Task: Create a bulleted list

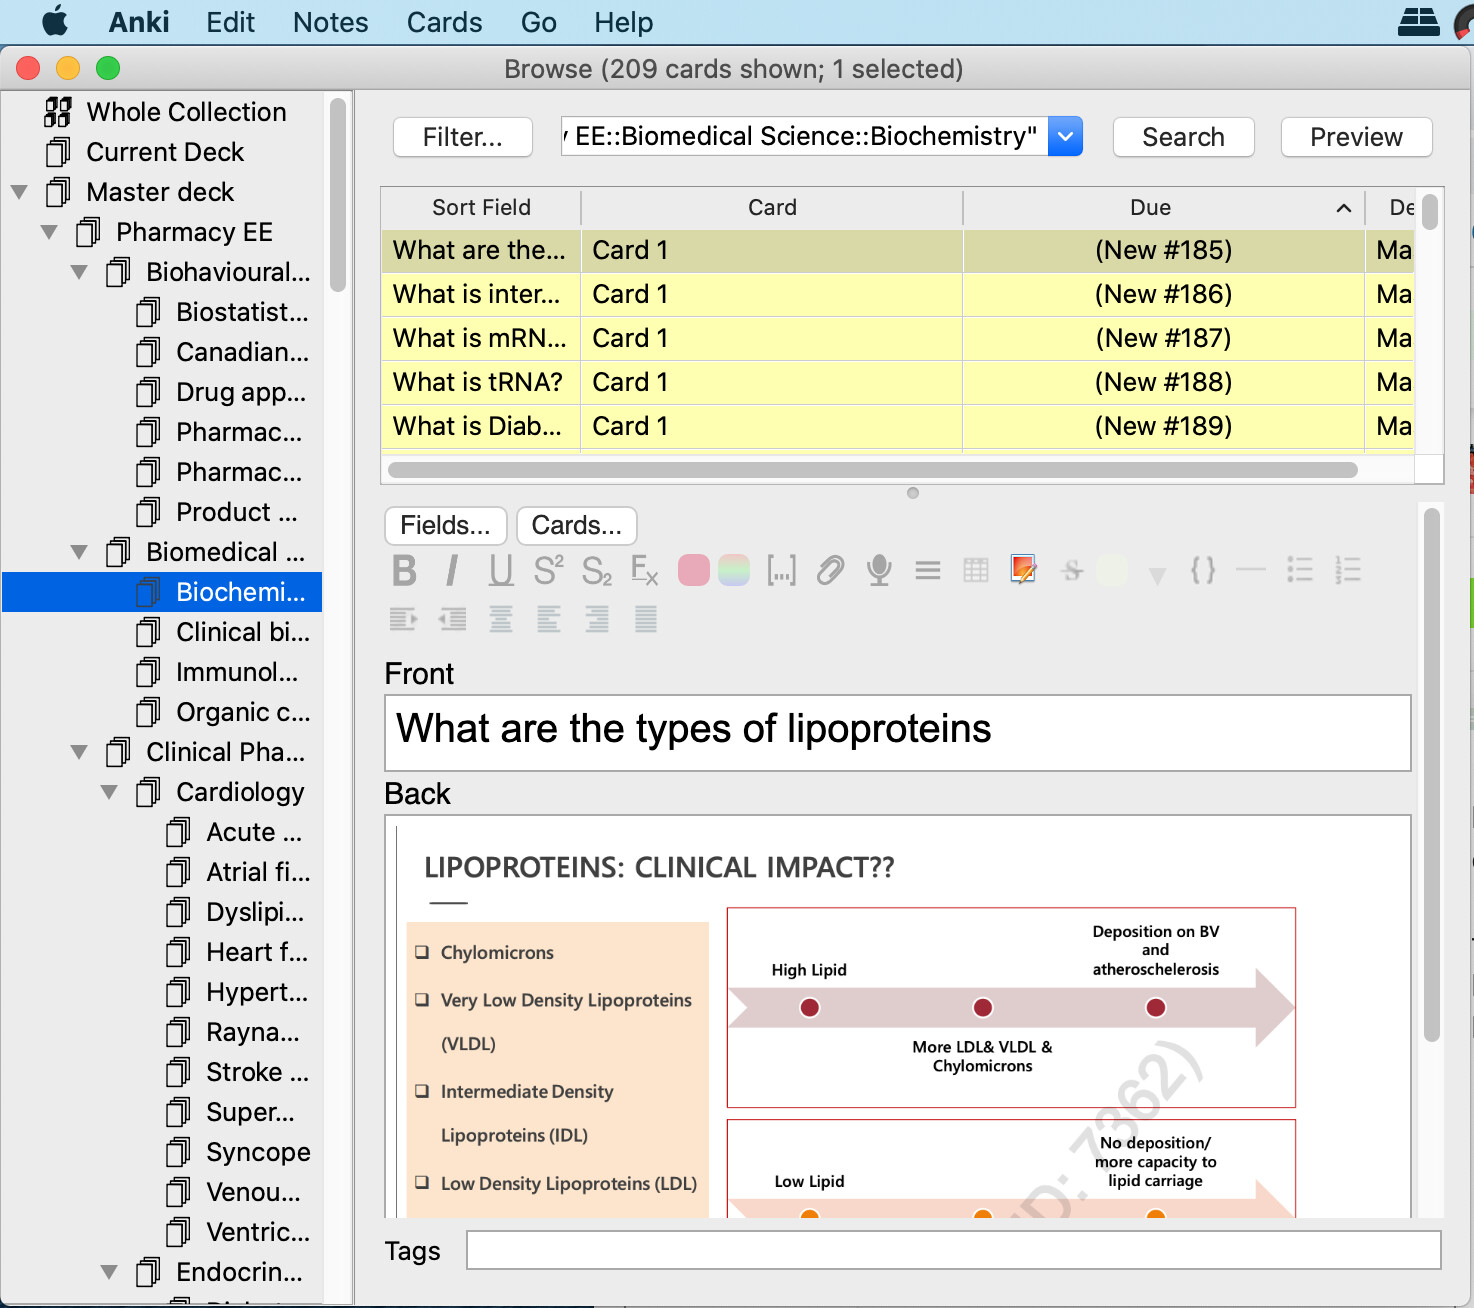Action: [x=1300, y=570]
